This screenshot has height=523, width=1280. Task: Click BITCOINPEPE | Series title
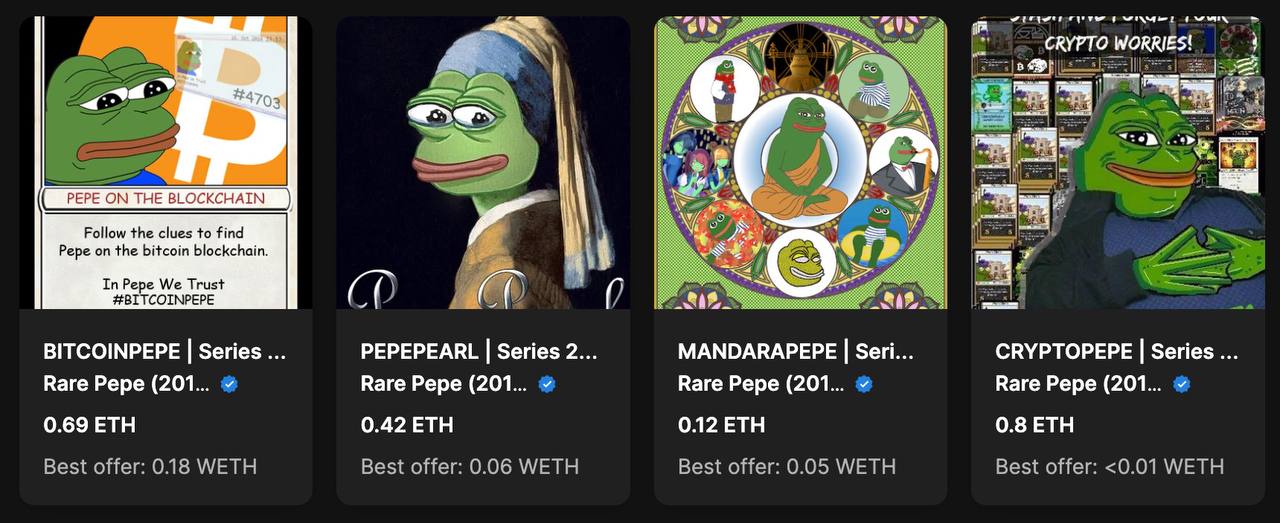tap(166, 351)
